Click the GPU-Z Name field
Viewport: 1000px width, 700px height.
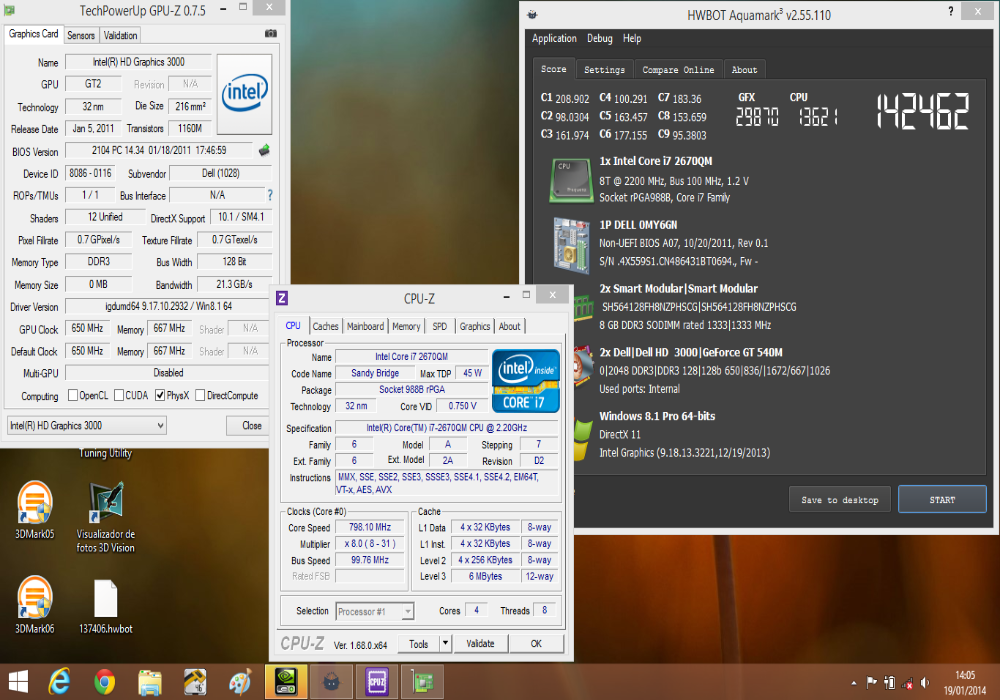click(x=138, y=62)
